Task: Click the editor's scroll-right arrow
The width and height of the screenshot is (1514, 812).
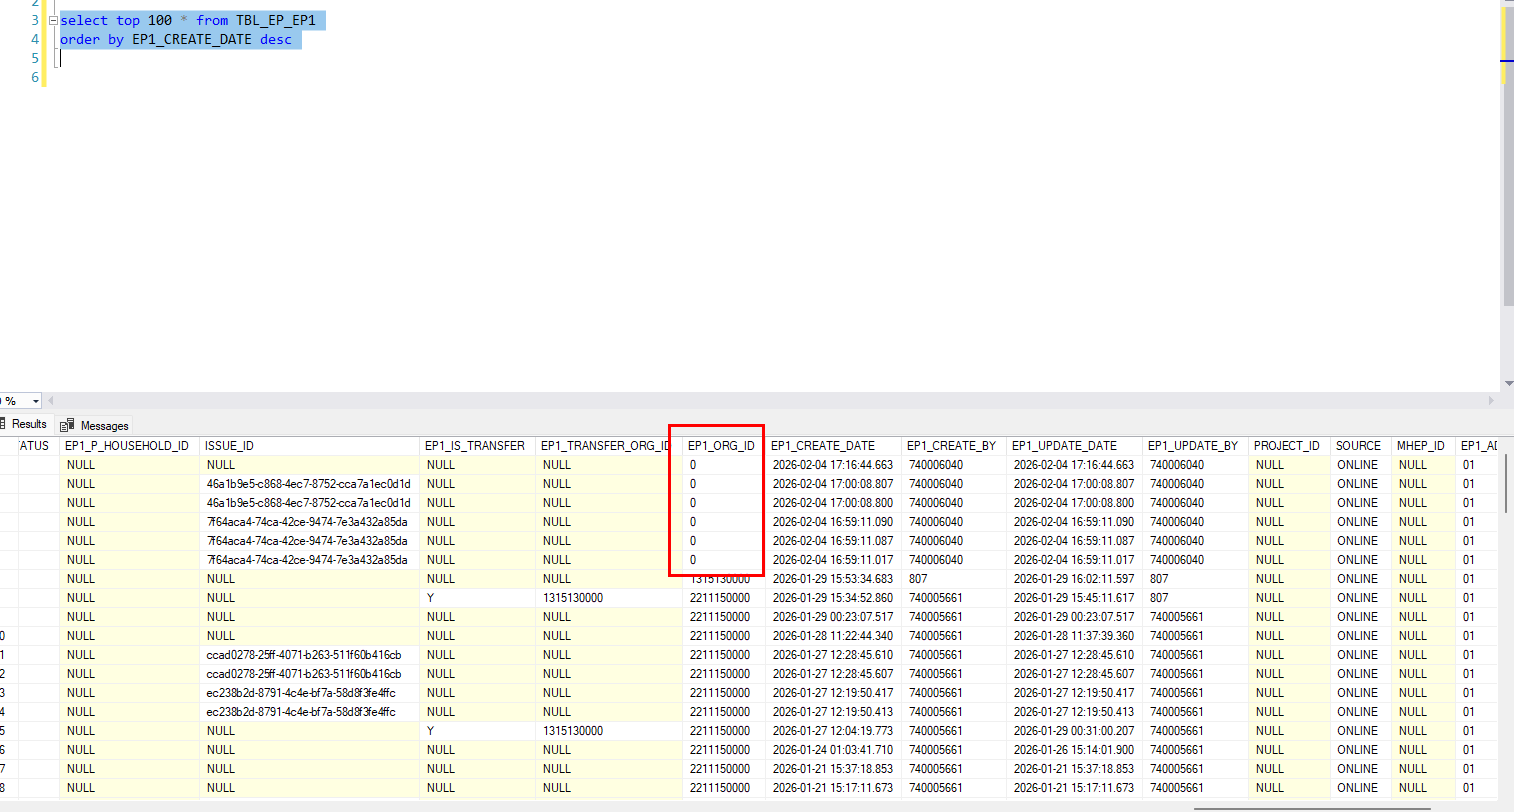Action: pos(1490,401)
